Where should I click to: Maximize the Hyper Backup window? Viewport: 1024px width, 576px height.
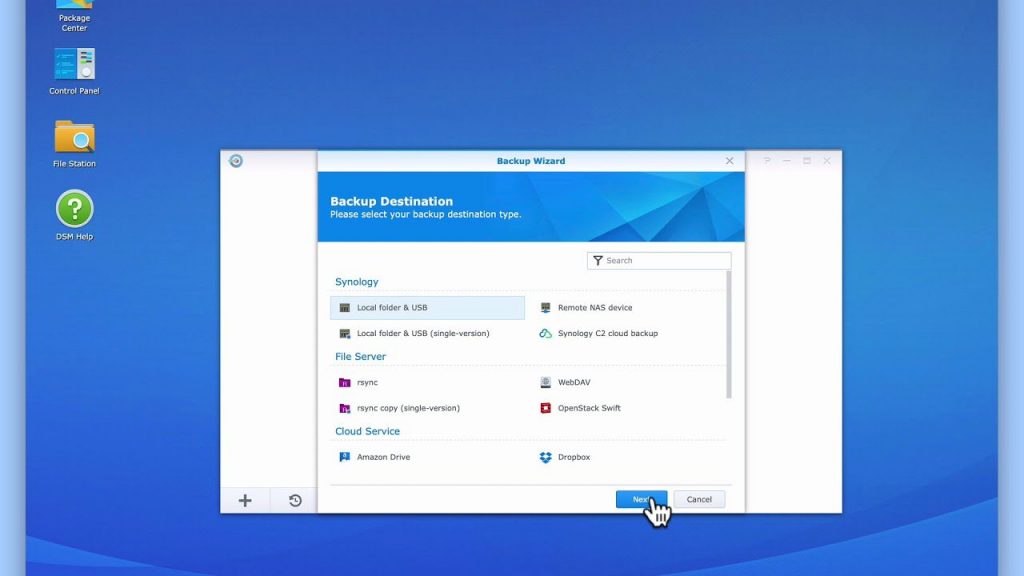coord(807,161)
